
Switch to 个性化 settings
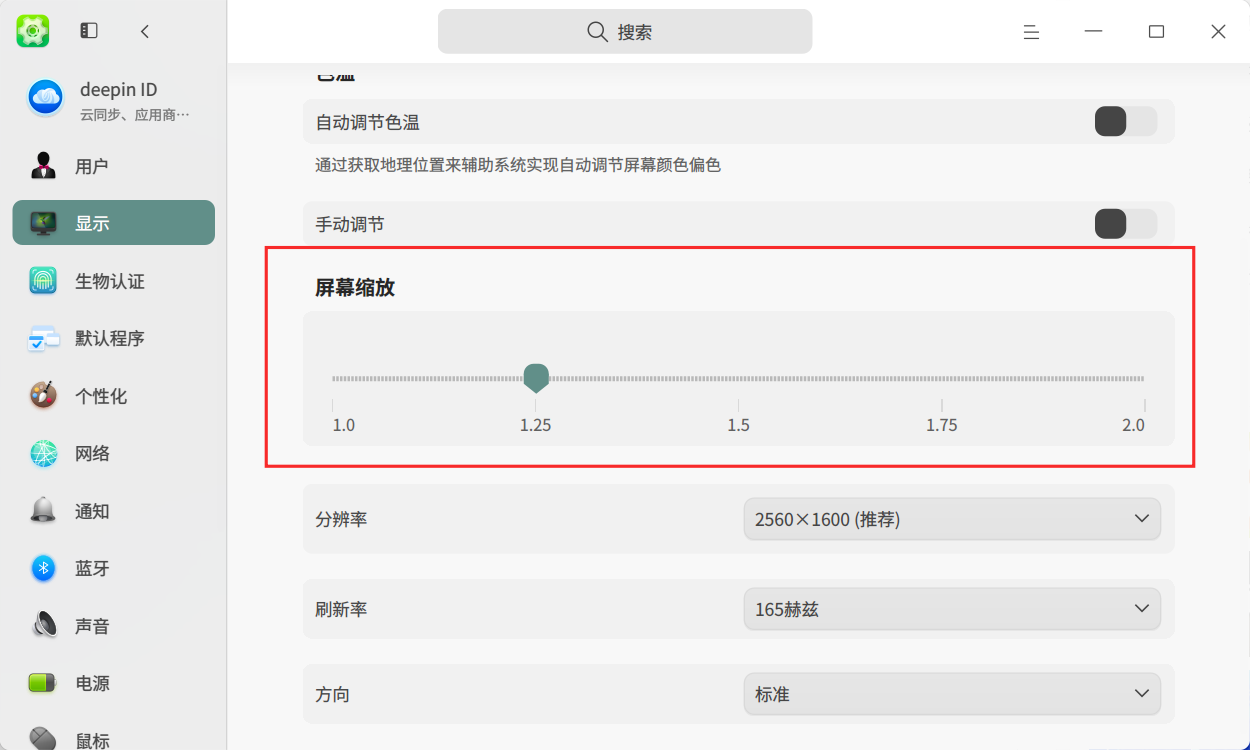(x=114, y=396)
